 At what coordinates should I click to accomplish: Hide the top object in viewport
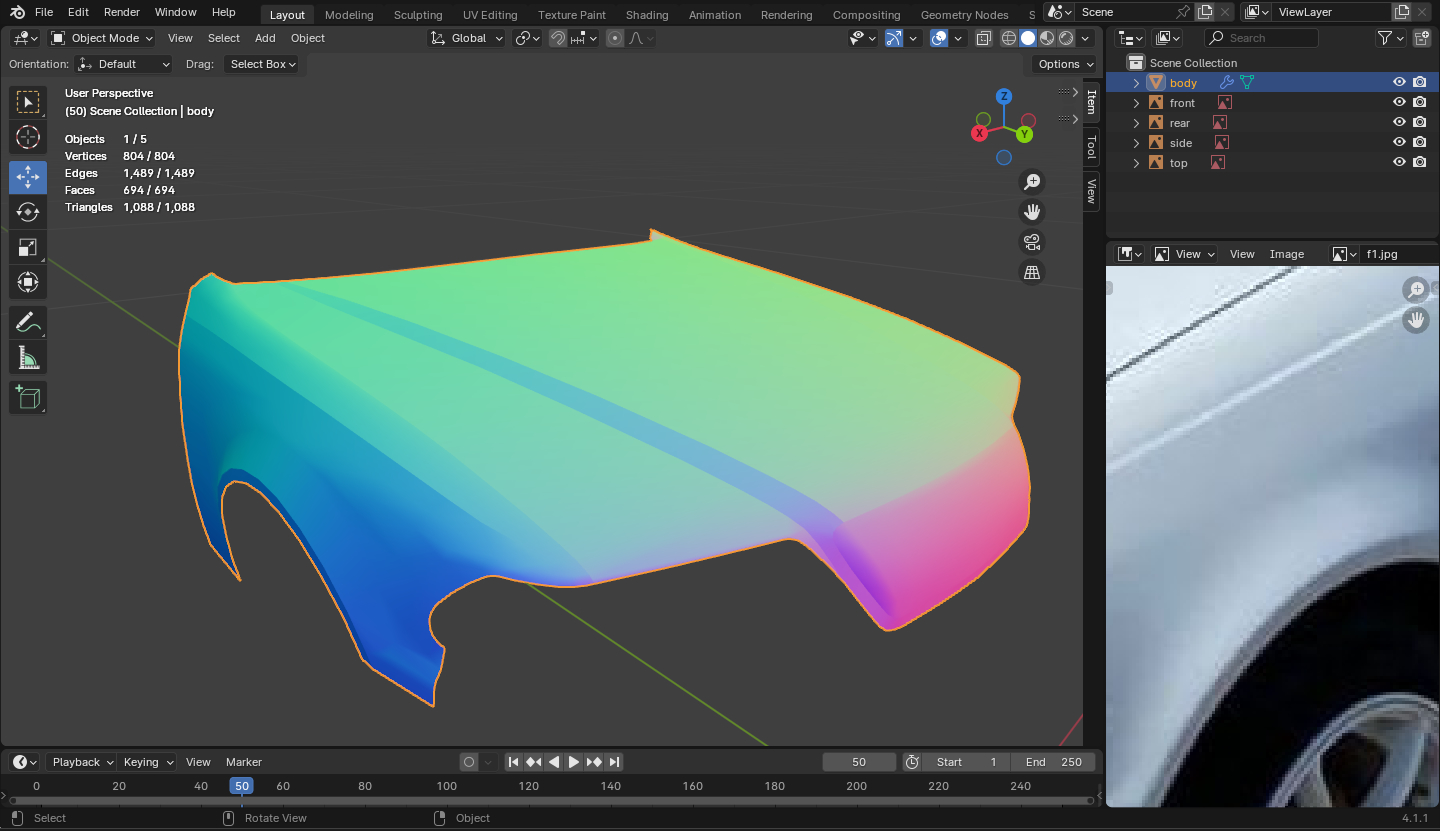click(1399, 163)
